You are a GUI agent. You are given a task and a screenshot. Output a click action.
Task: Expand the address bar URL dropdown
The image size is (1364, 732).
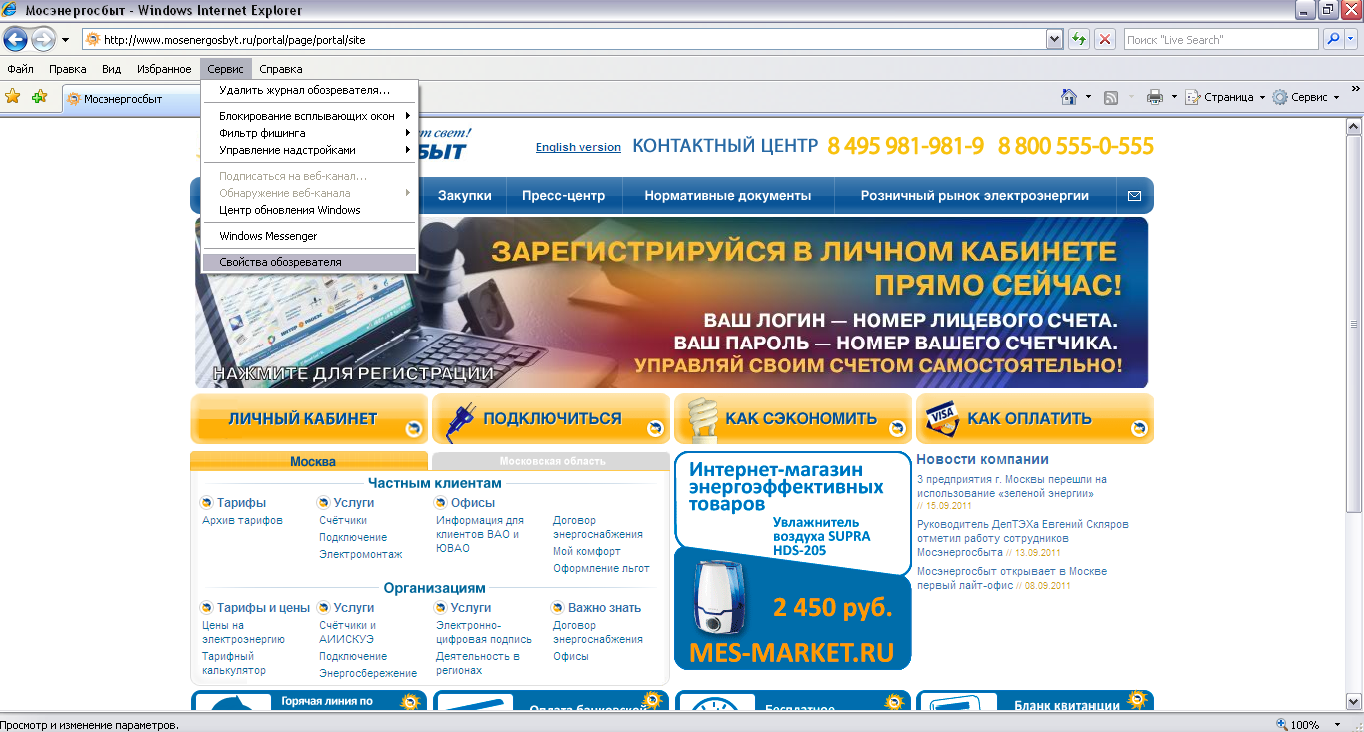1054,40
